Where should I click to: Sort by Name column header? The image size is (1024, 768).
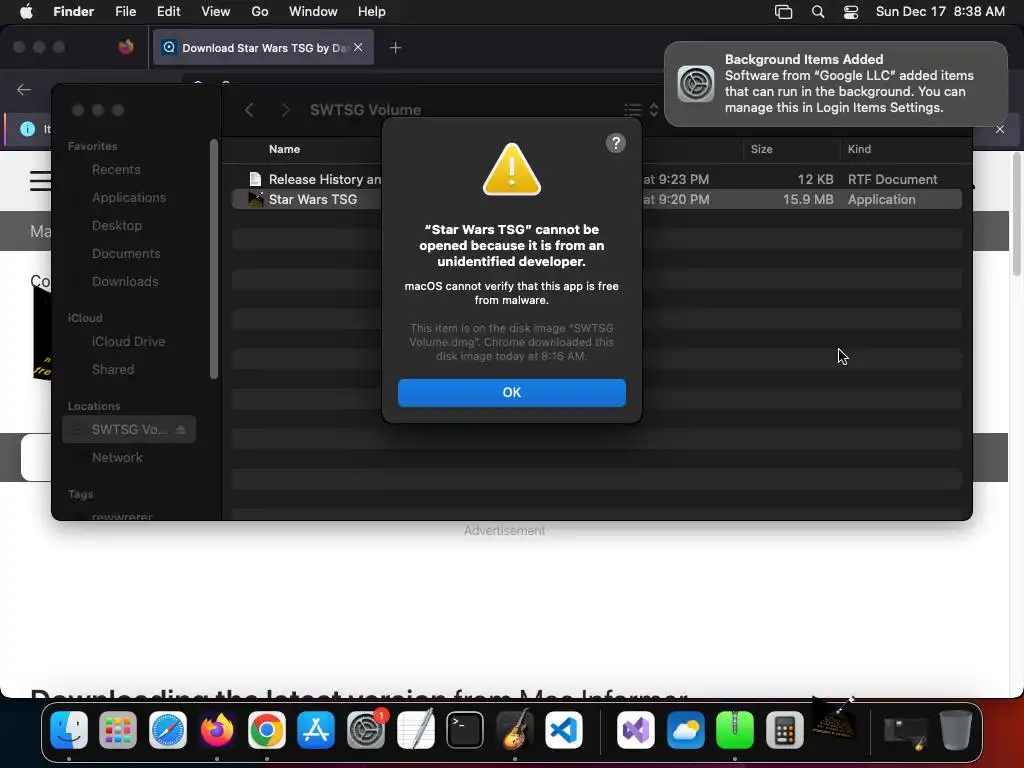click(x=284, y=149)
